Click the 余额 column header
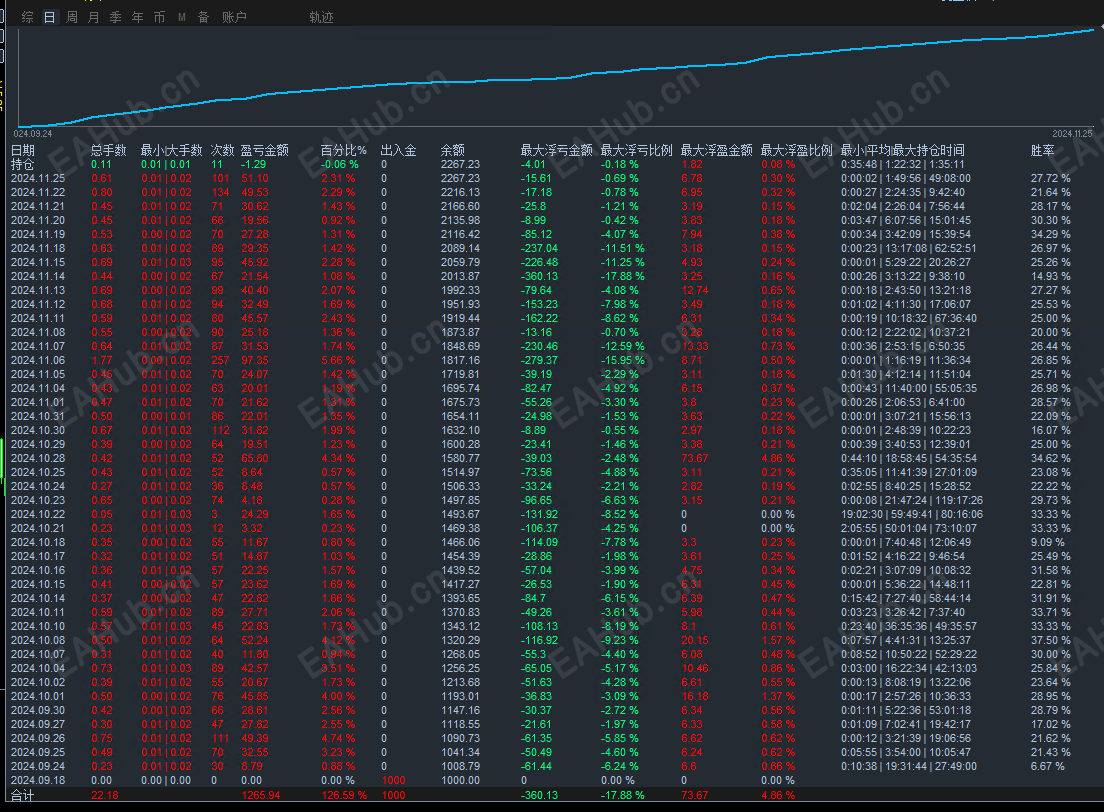 pyautogui.click(x=453, y=150)
